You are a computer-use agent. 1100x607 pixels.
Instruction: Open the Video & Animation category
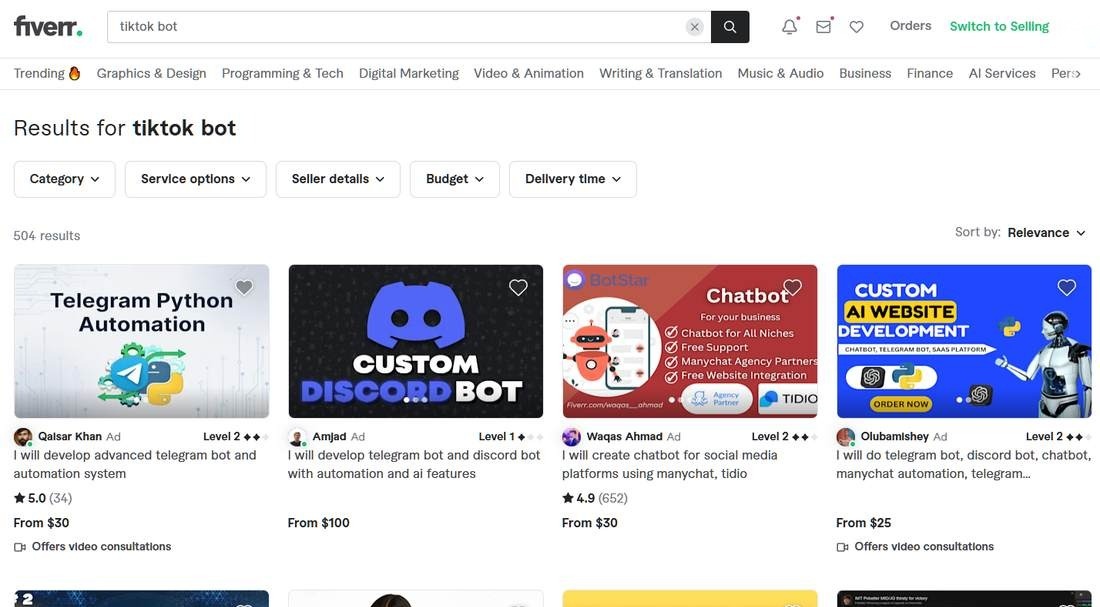(529, 73)
